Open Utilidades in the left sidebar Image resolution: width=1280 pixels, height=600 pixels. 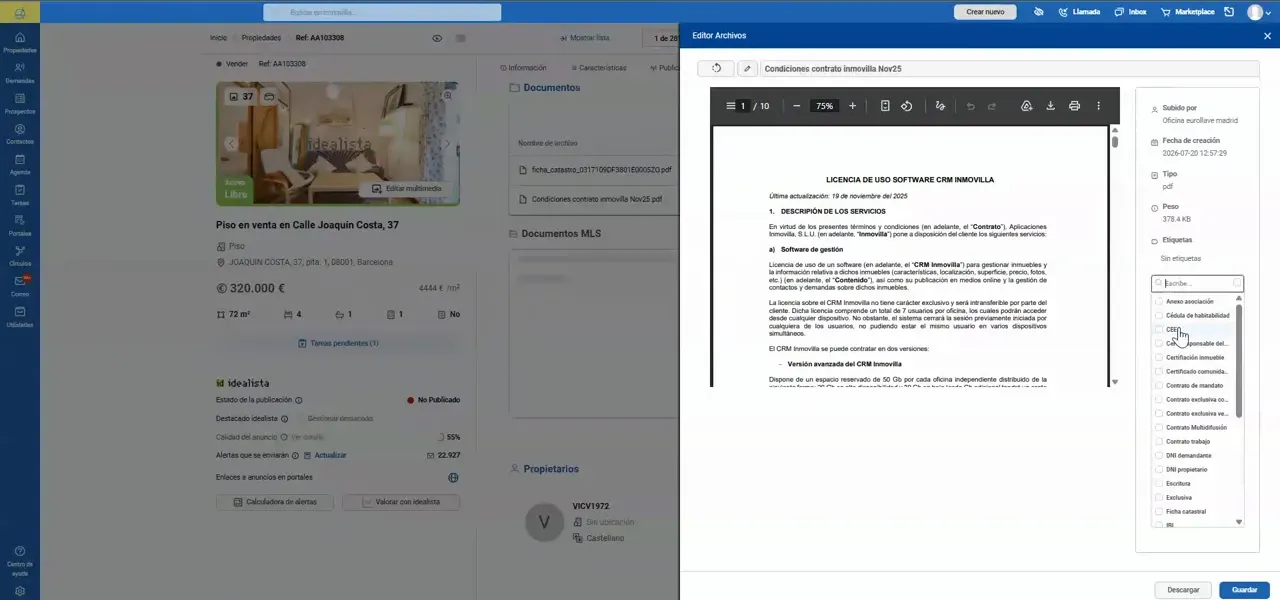[x=20, y=317]
